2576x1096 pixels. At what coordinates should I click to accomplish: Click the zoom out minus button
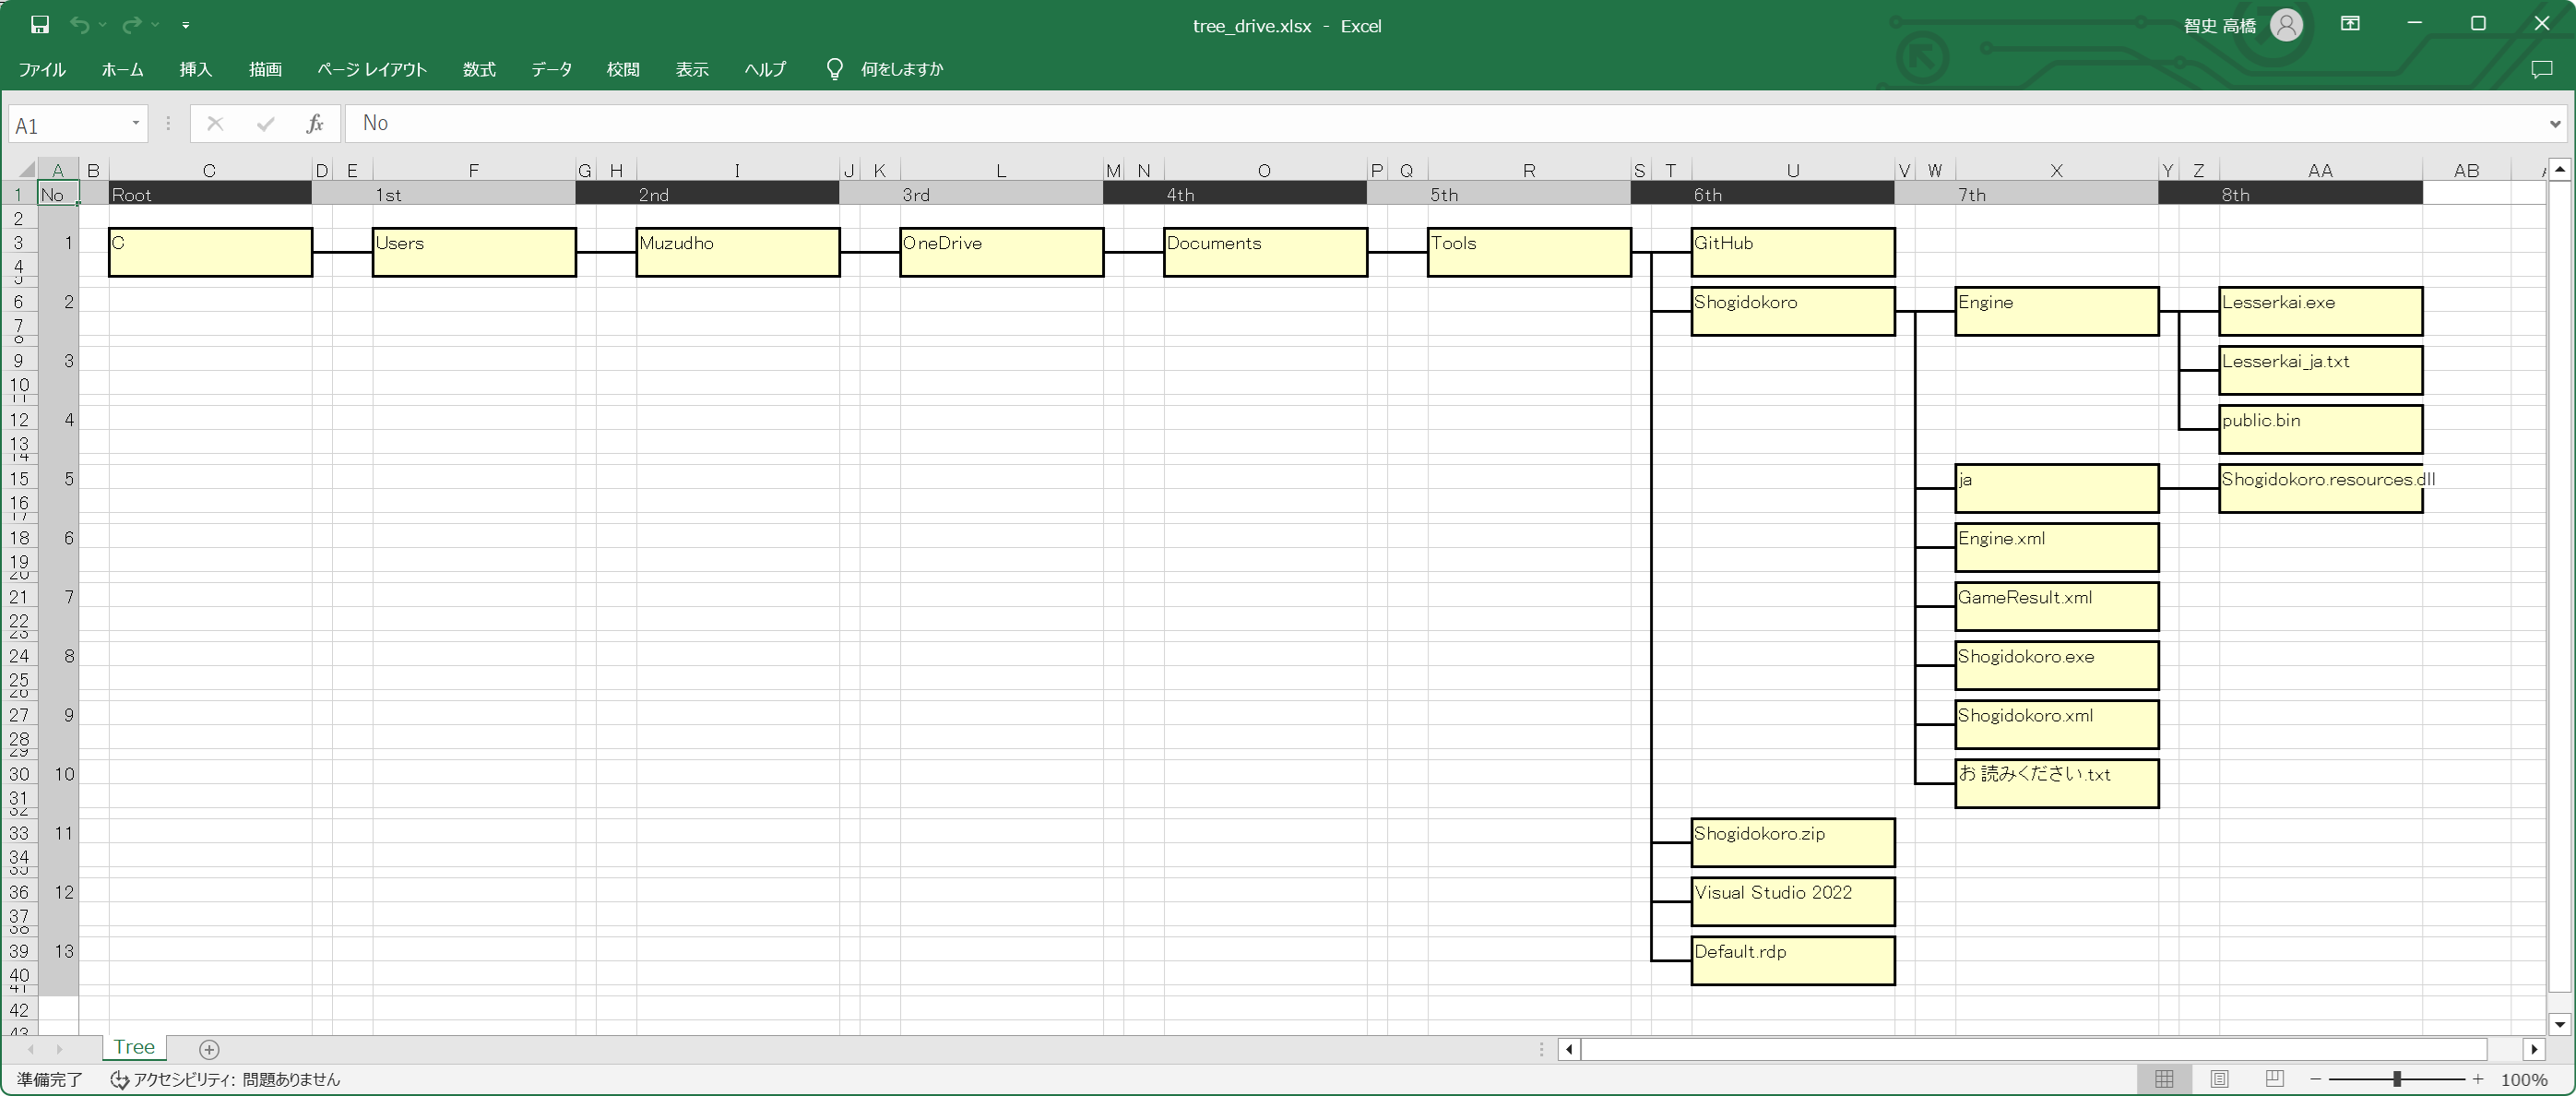pyautogui.click(x=2315, y=1079)
